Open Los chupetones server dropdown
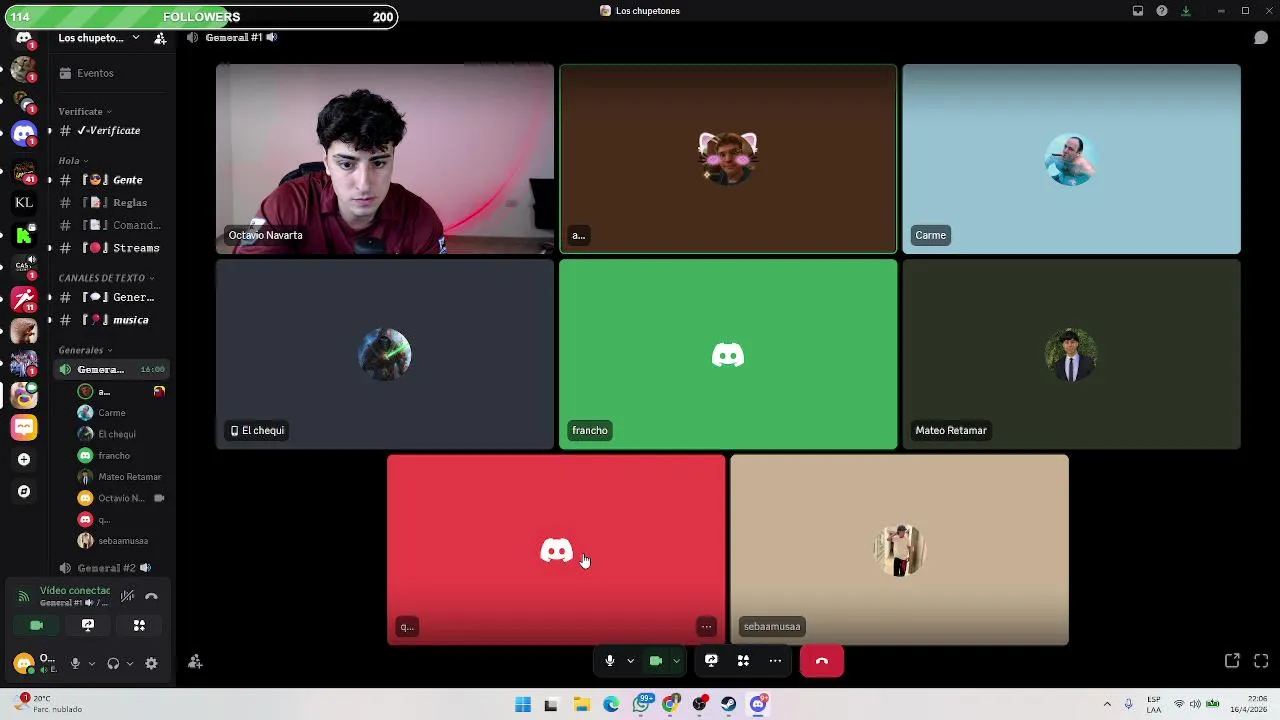 point(98,38)
